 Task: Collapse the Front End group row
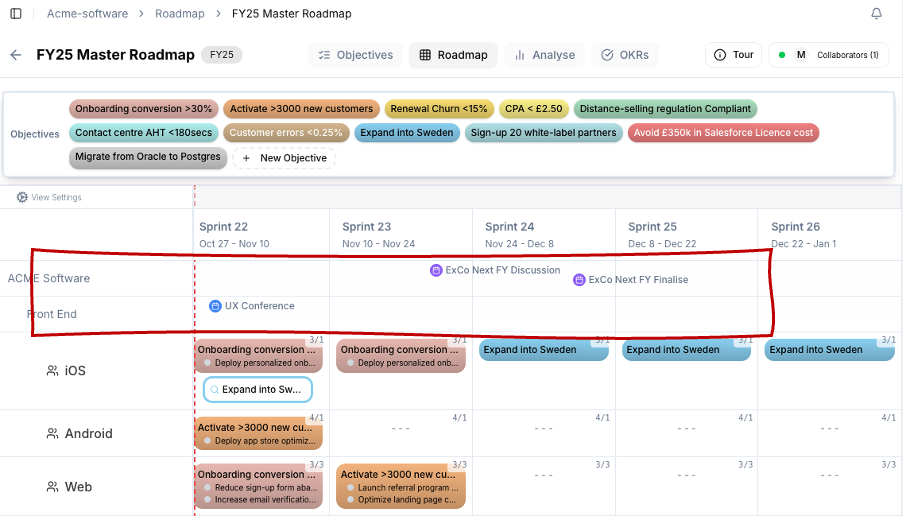pos(51,314)
